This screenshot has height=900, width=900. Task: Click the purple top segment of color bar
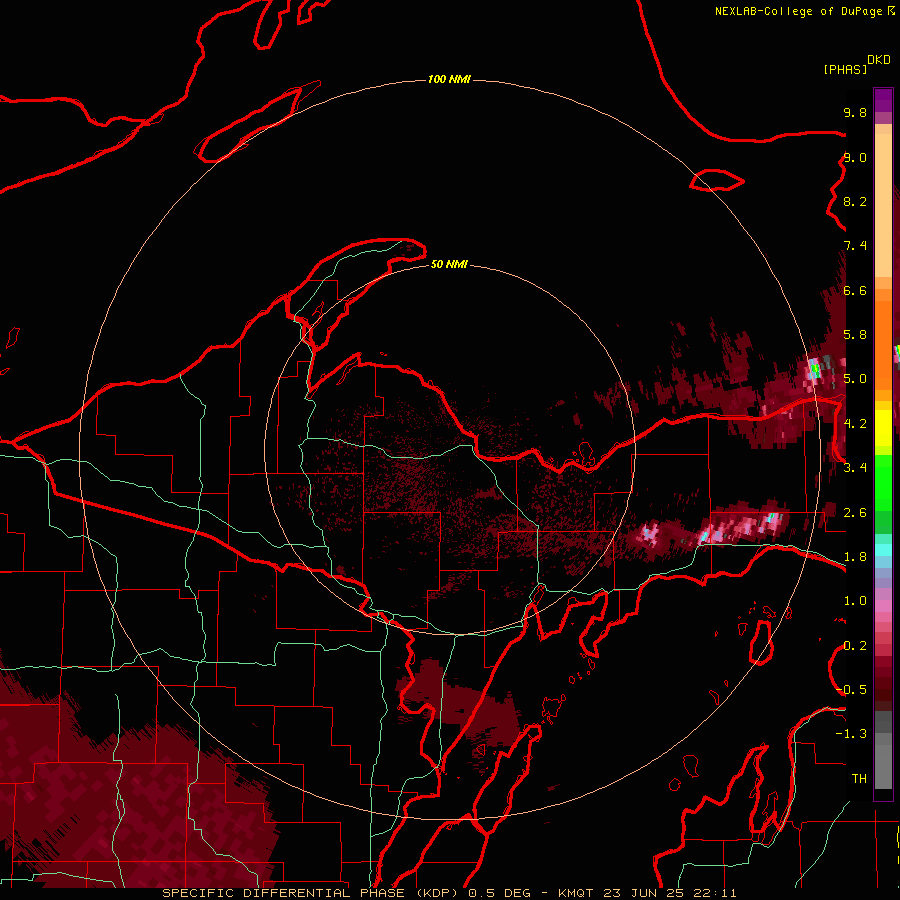[883, 100]
